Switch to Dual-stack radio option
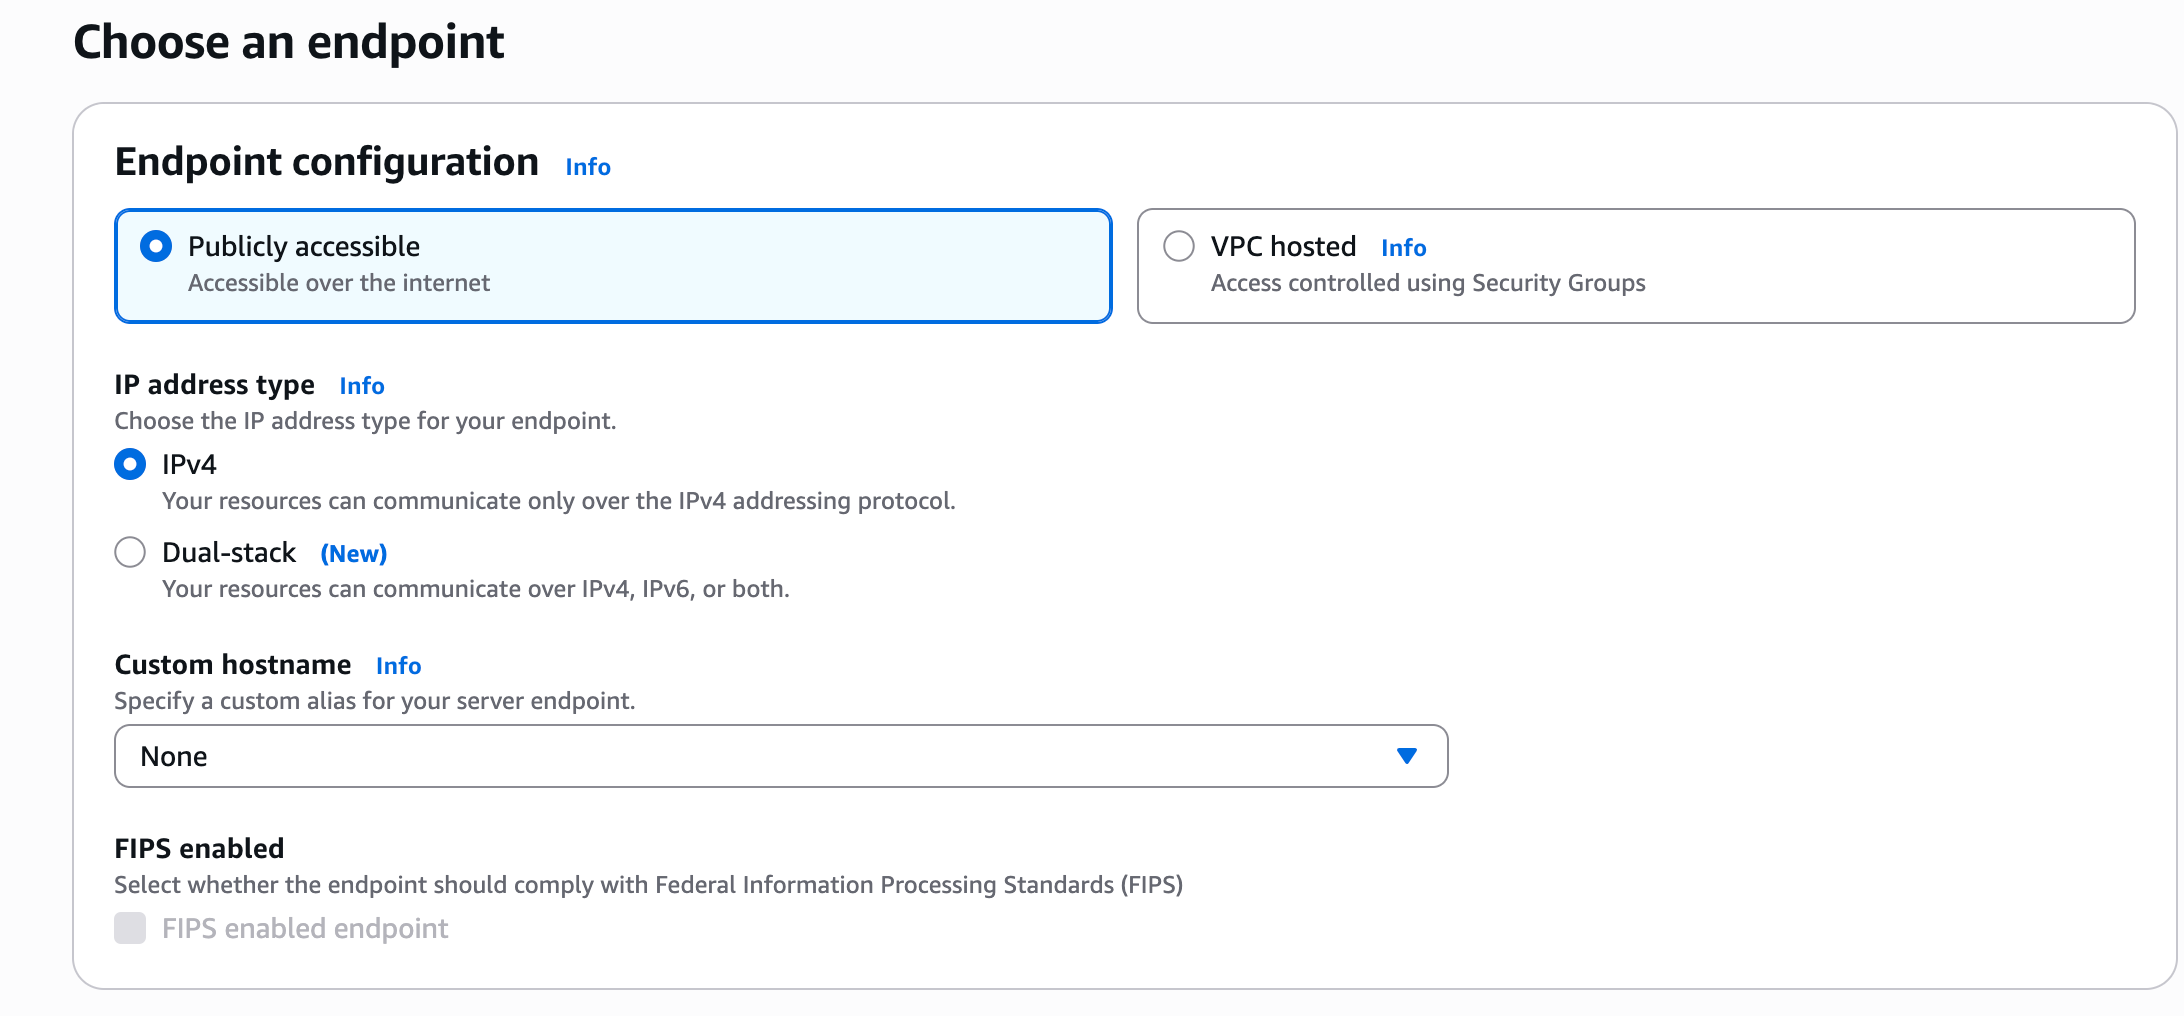Viewport: 2184px width, 1016px height. click(130, 552)
